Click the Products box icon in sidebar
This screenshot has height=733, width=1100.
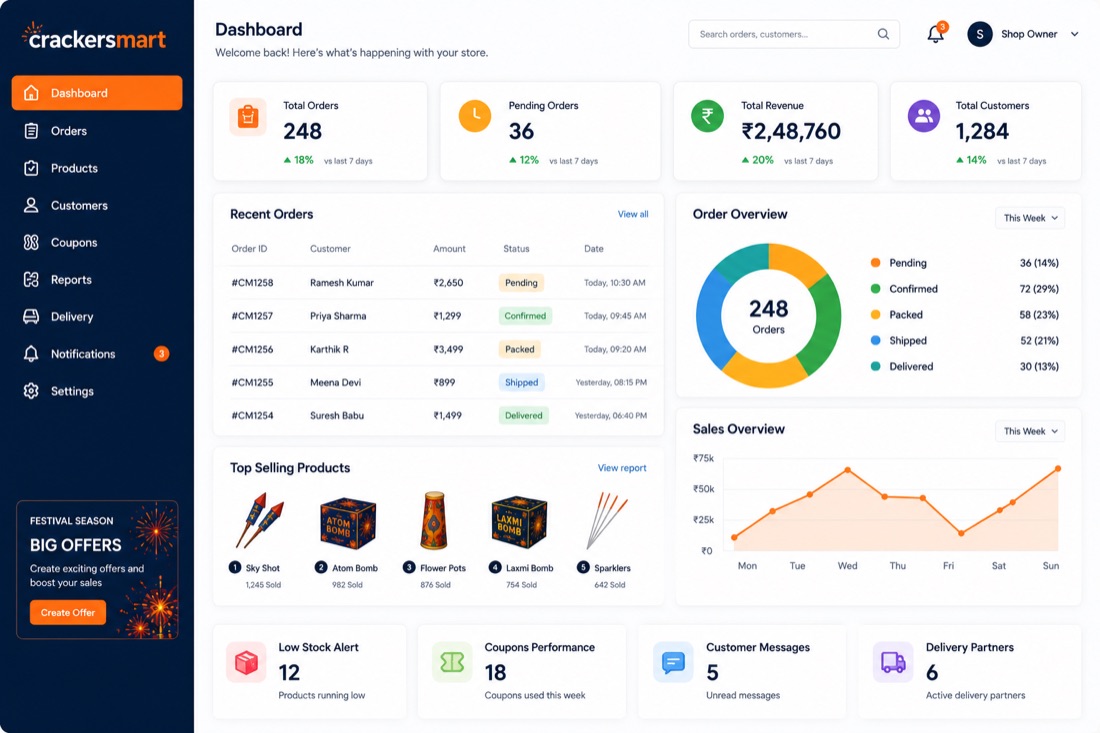coord(31,168)
